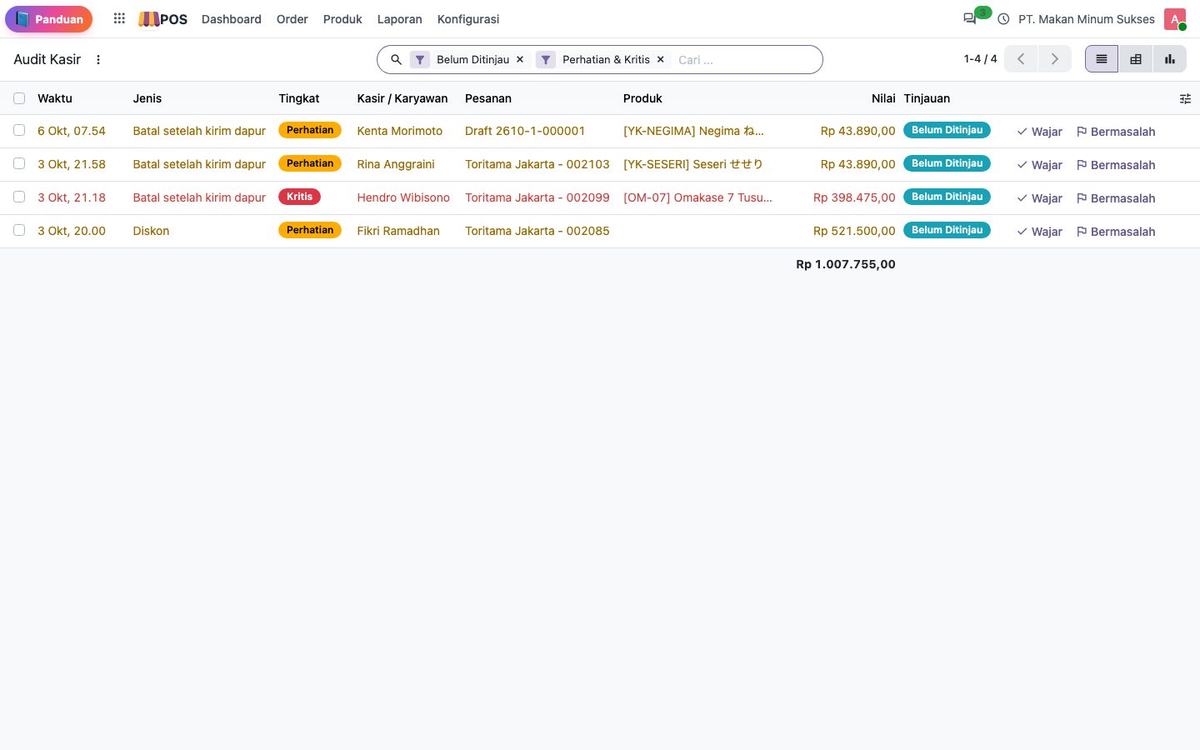This screenshot has height=750, width=1200.
Task: Go to next page arrow
Action: click(1054, 59)
